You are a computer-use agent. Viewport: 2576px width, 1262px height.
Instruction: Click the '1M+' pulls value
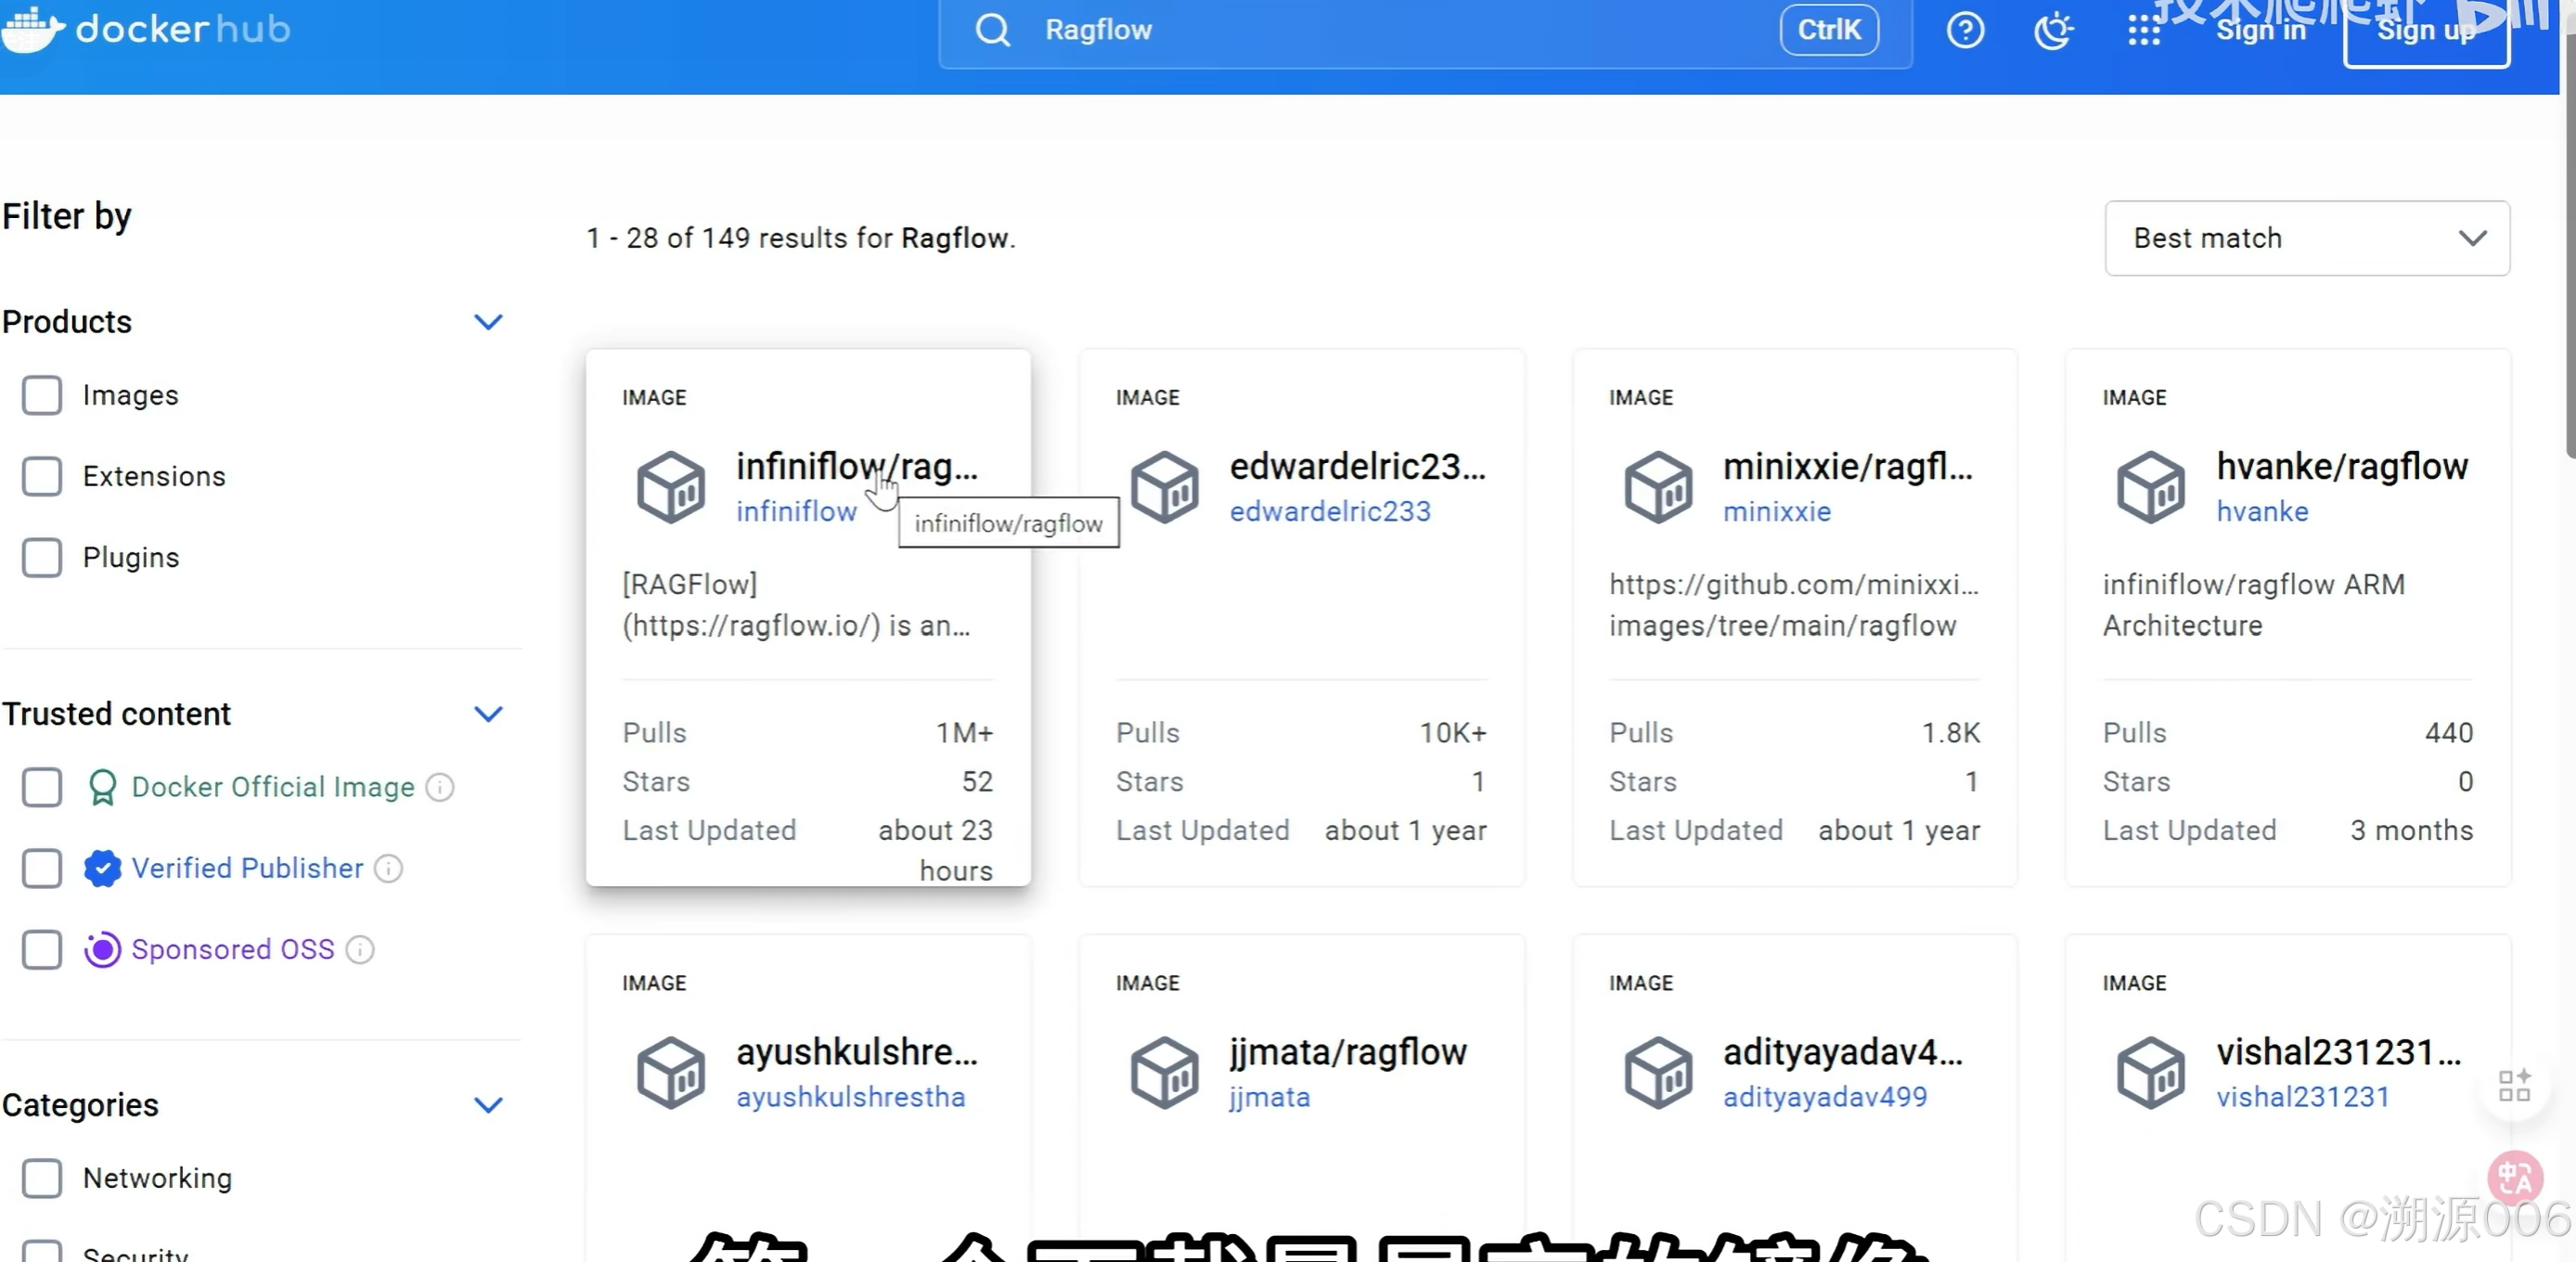point(964,734)
